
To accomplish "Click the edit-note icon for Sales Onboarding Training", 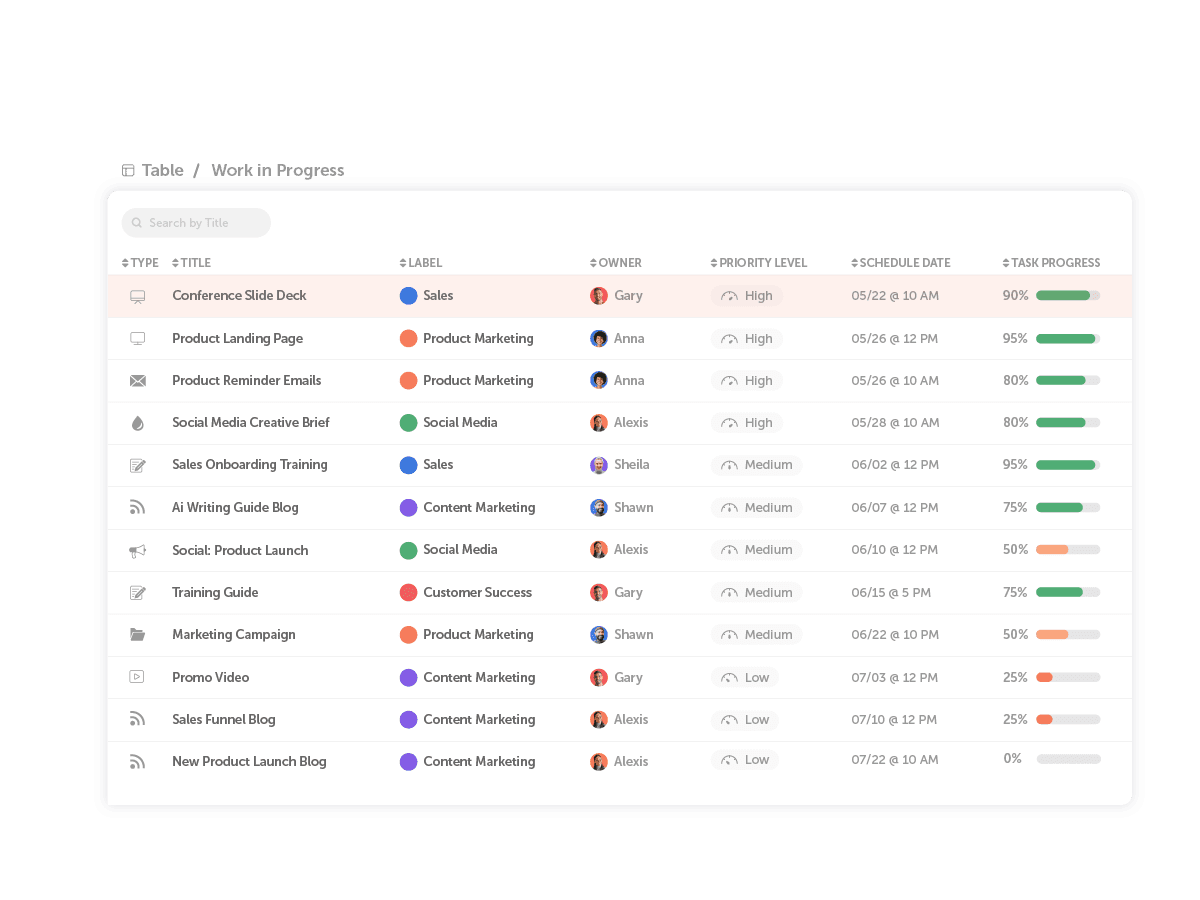I will 138,465.
